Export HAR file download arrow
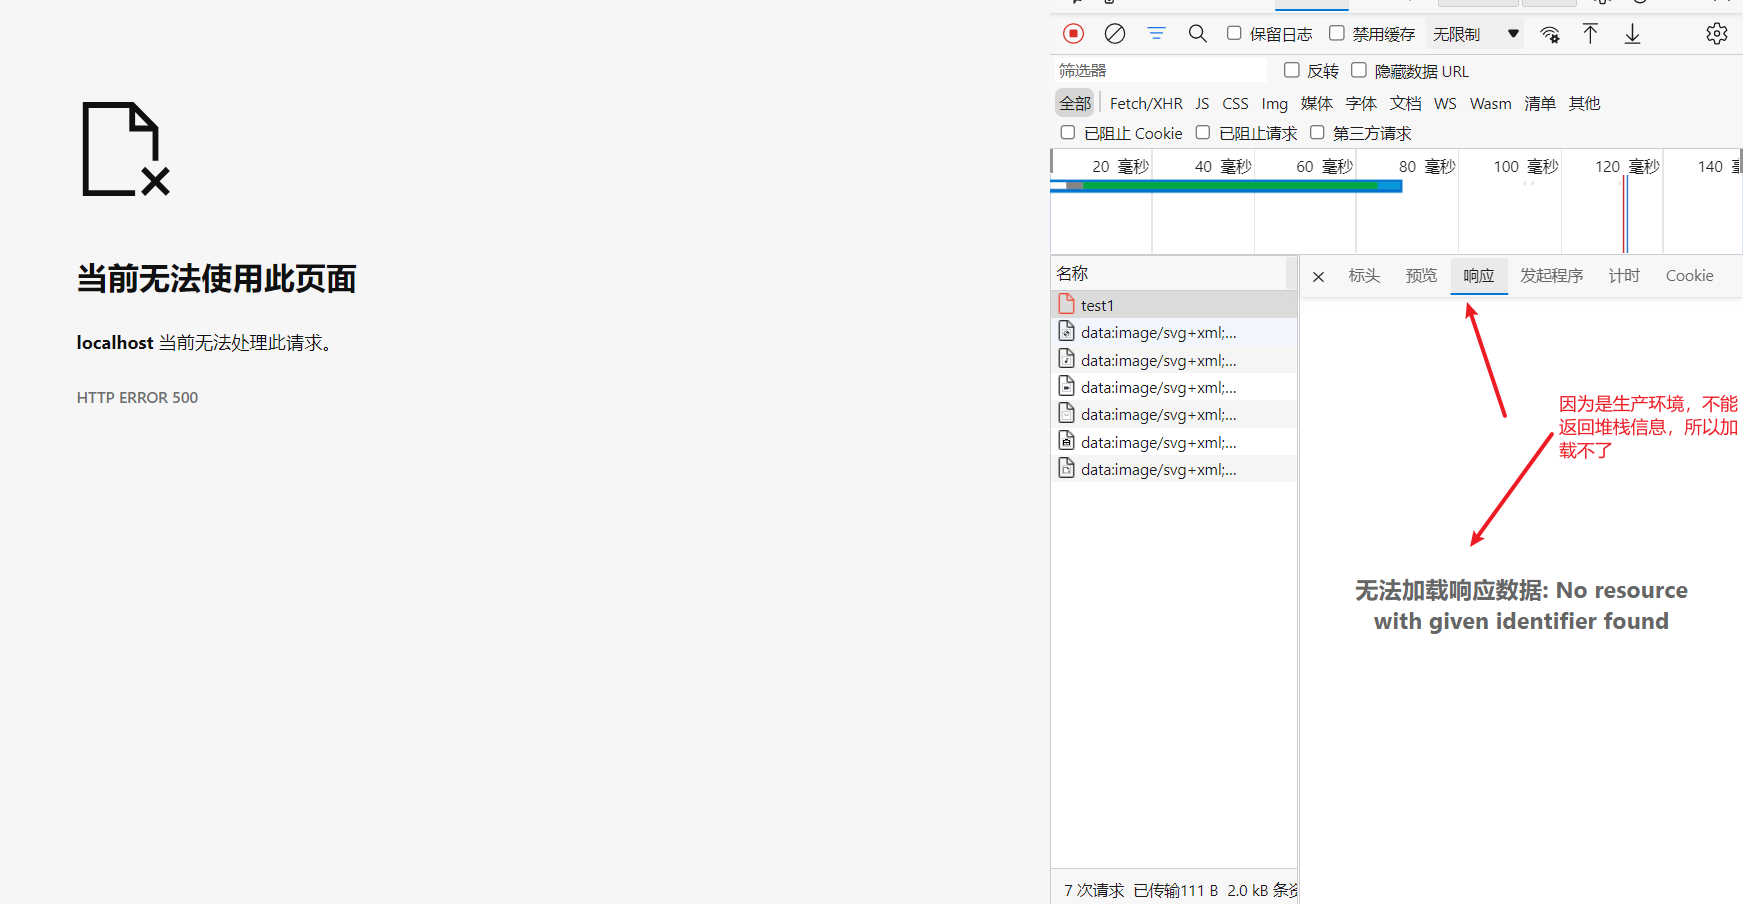The height and width of the screenshot is (904, 1743). tap(1632, 34)
